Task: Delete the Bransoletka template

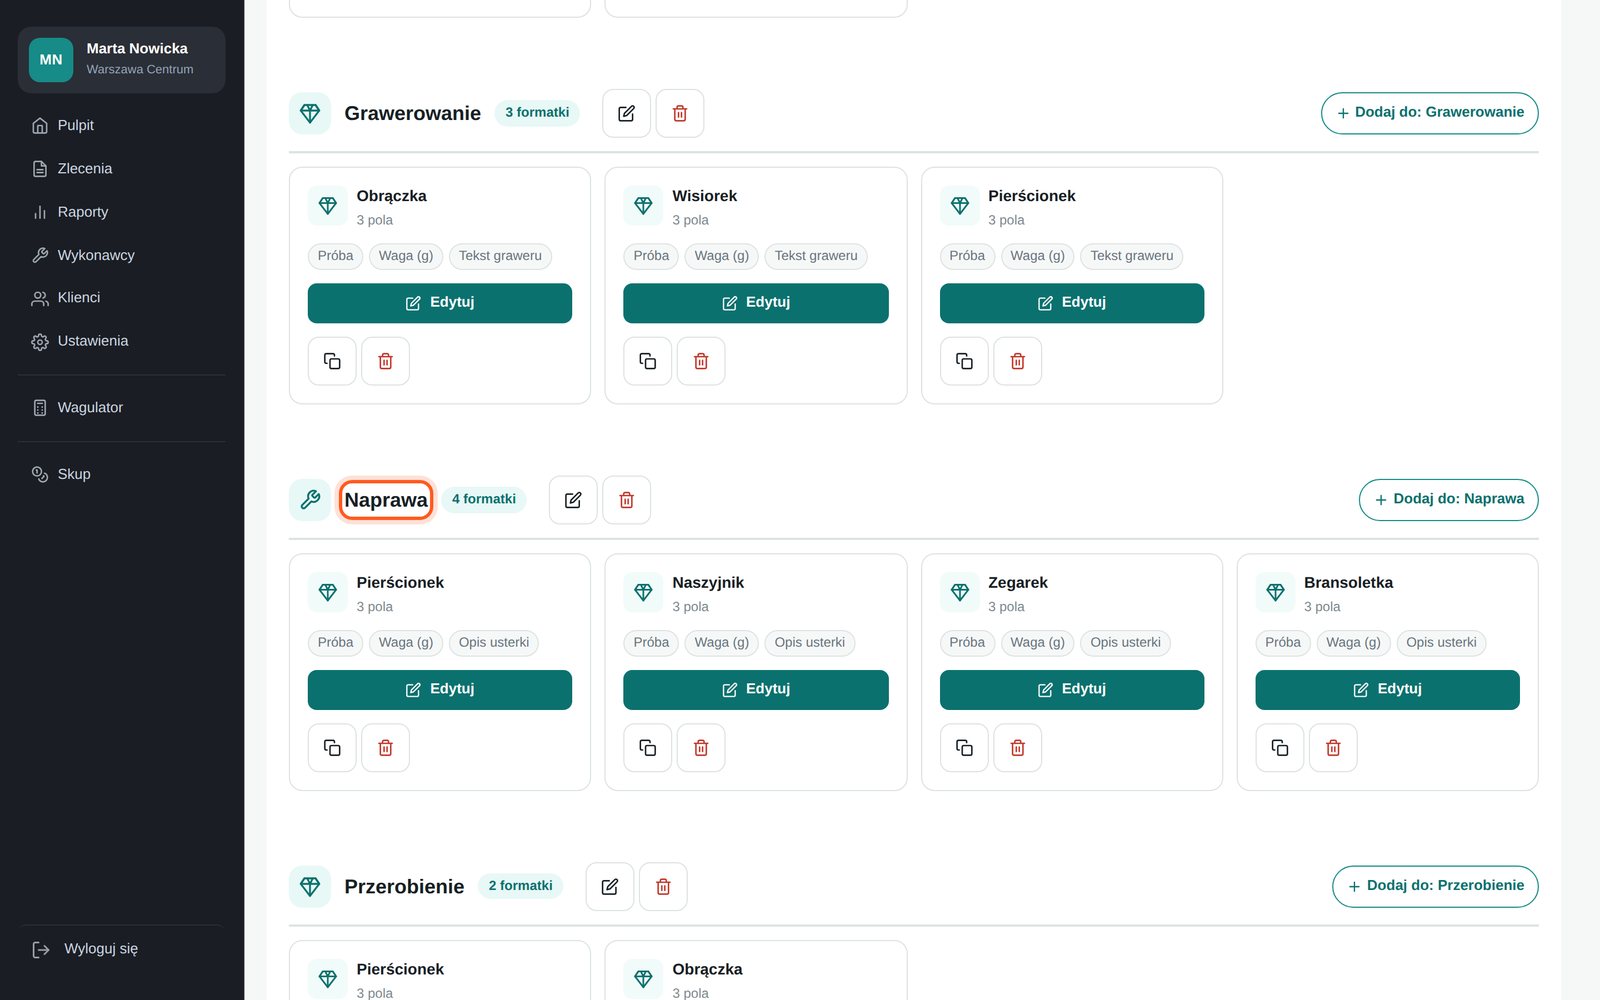Action: click(x=1333, y=748)
